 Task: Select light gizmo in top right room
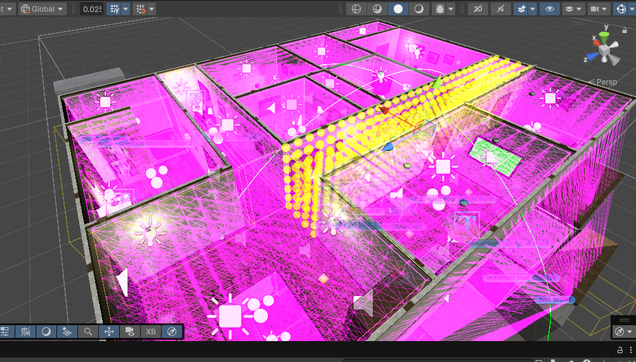pyautogui.click(x=550, y=98)
